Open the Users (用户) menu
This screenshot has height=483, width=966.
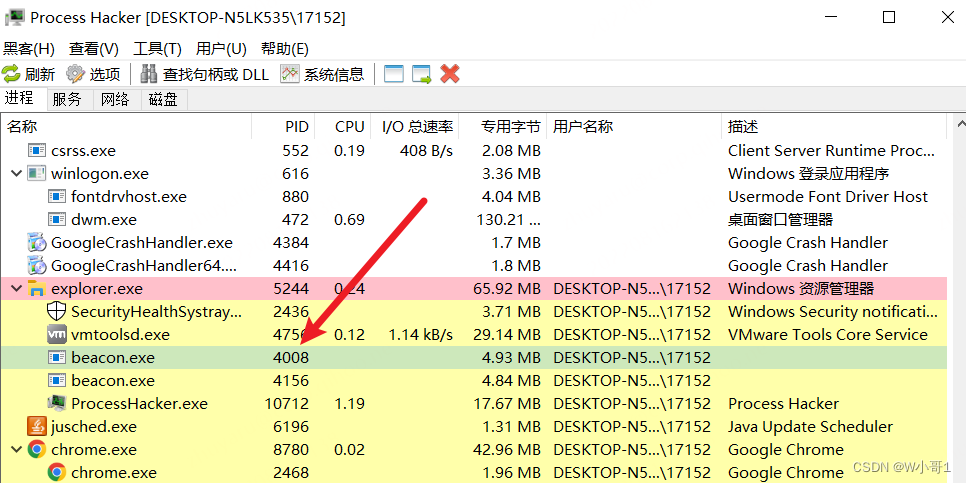click(x=221, y=49)
